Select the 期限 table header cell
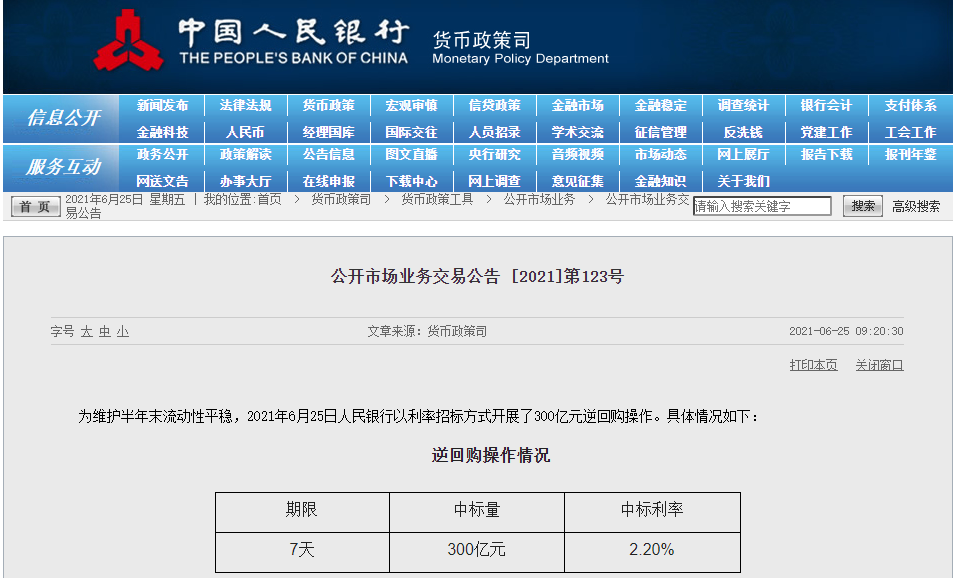The image size is (955, 578). [x=302, y=512]
